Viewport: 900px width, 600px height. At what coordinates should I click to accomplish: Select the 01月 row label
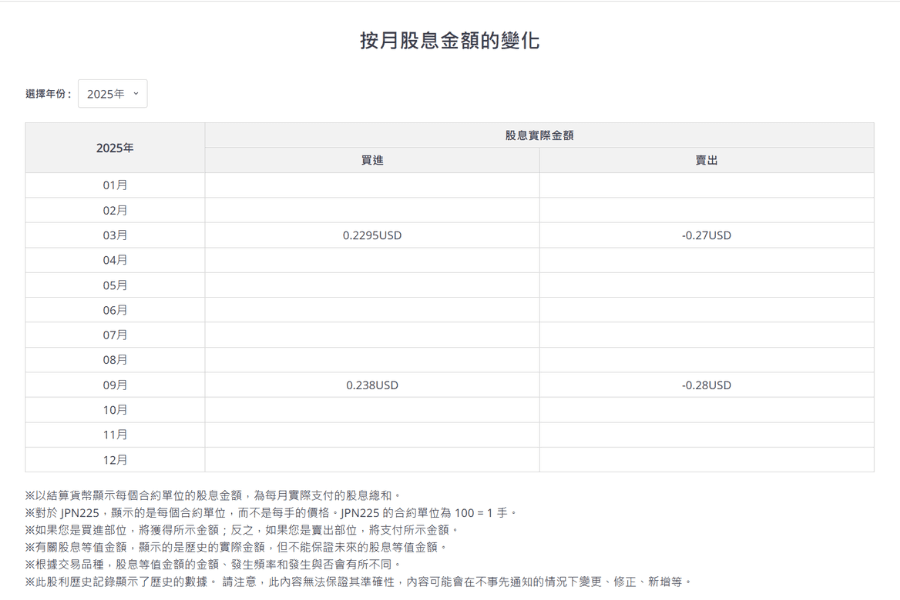[x=113, y=185]
